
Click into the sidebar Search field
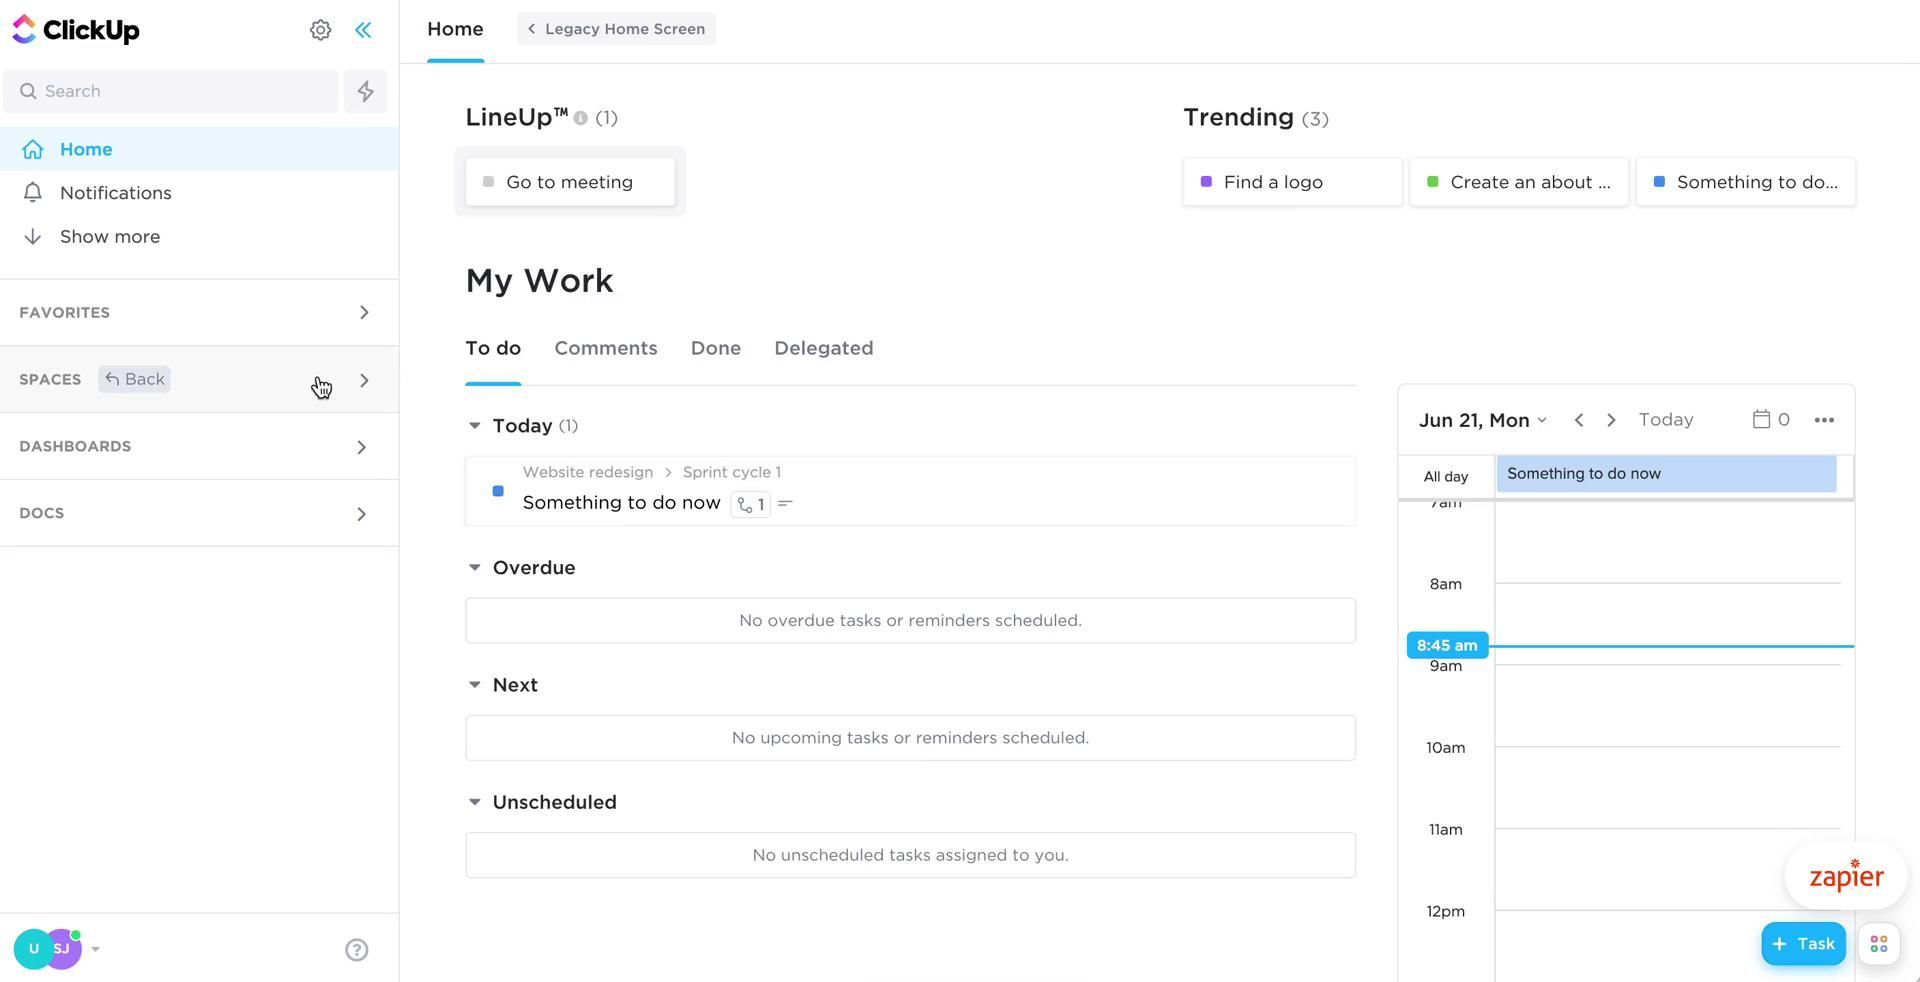point(180,91)
